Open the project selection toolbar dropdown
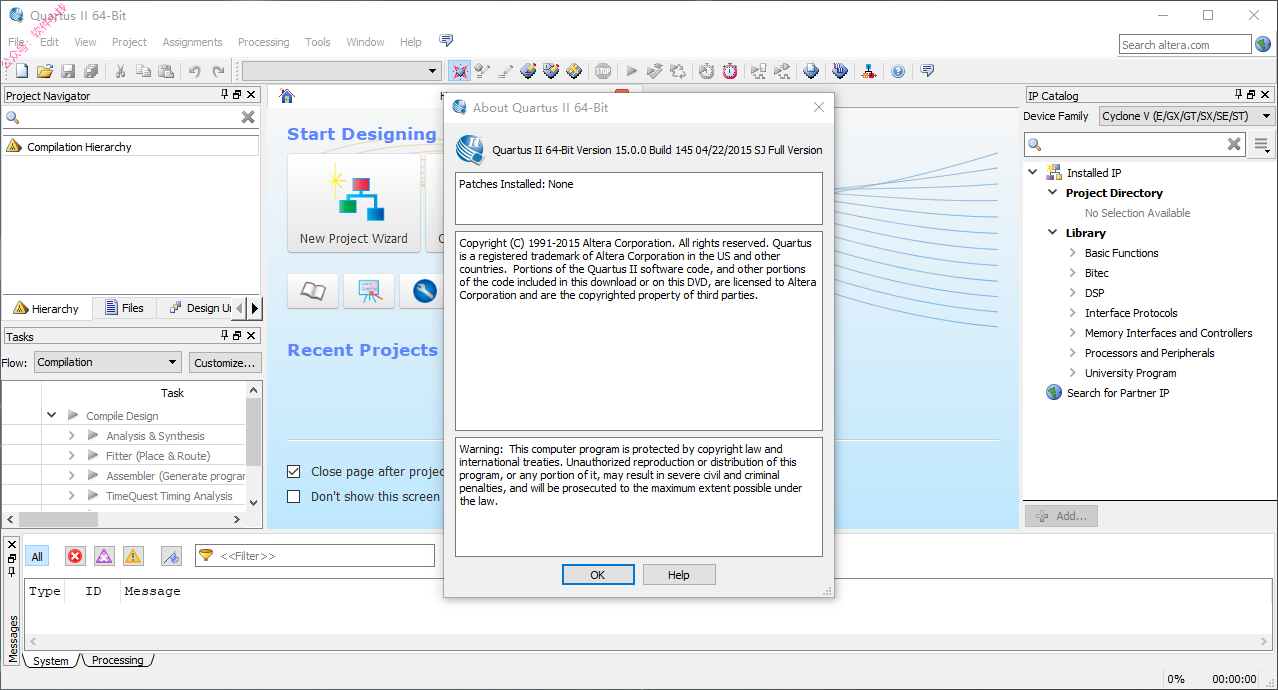 pos(342,71)
